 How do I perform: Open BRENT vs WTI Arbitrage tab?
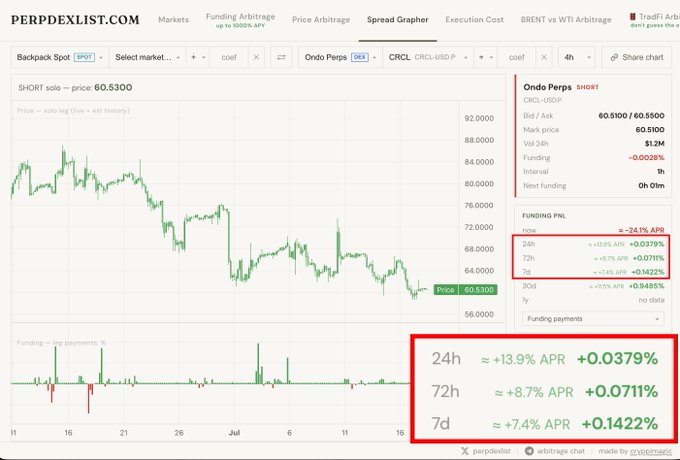point(566,20)
